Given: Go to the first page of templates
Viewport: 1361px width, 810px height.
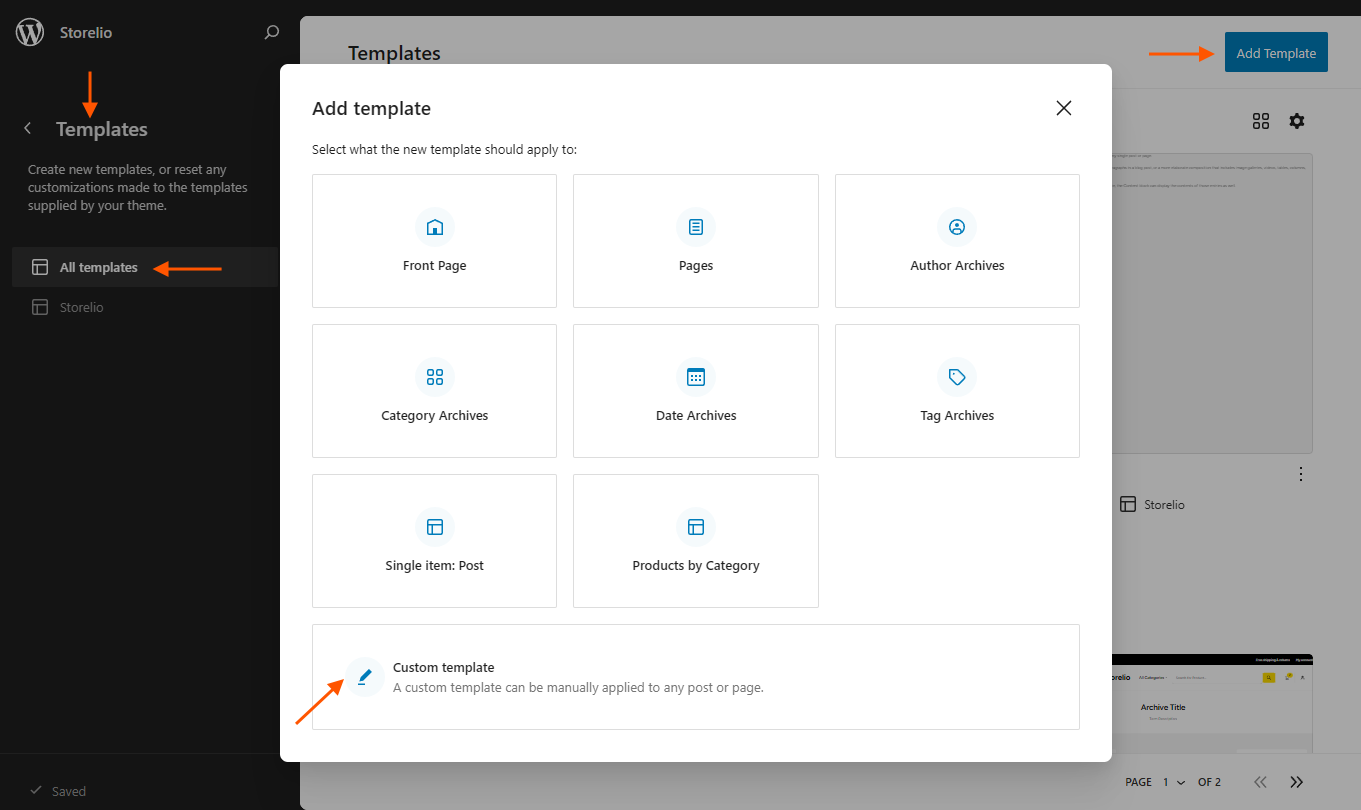Looking at the screenshot, I should pos(1260,782).
